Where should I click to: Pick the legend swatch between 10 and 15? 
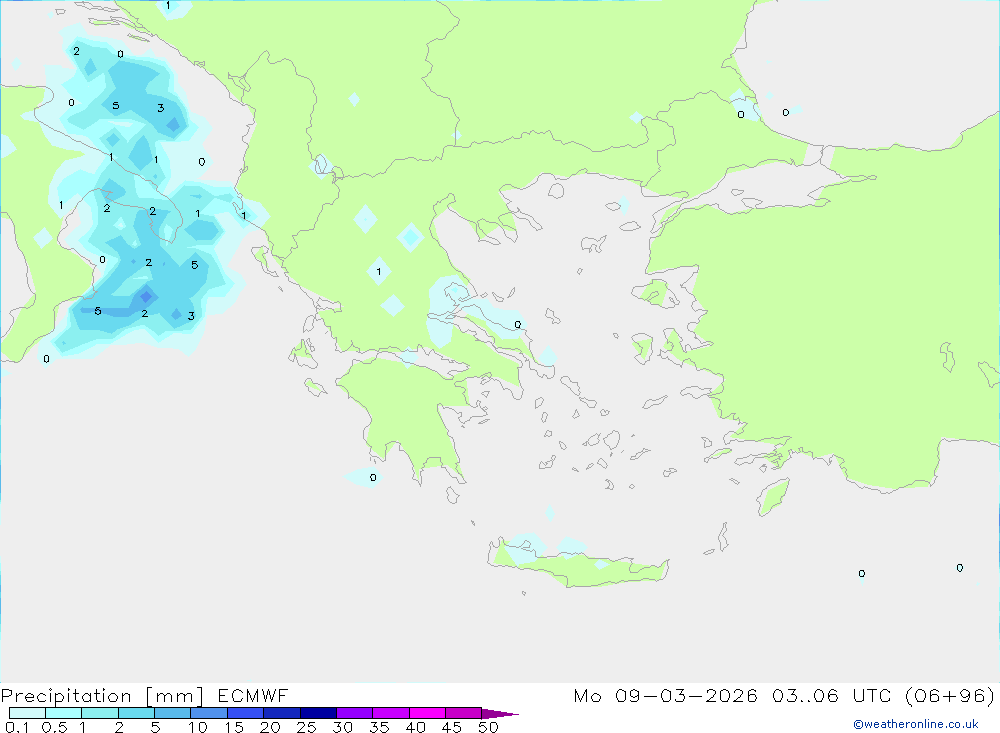[x=209, y=713]
